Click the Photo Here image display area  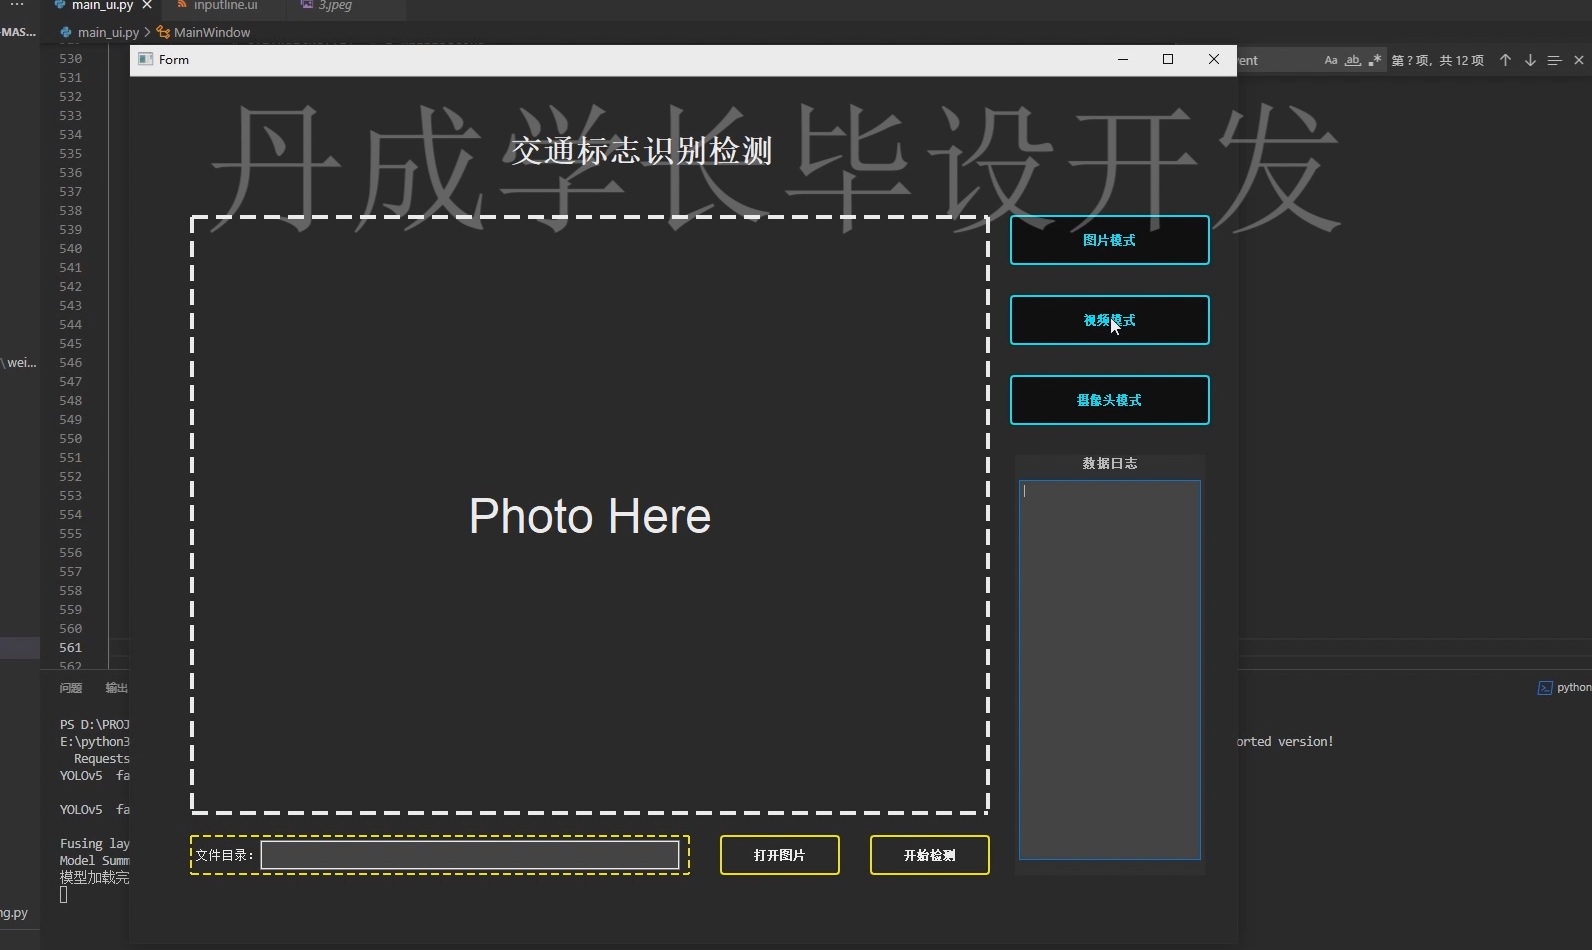click(x=590, y=515)
